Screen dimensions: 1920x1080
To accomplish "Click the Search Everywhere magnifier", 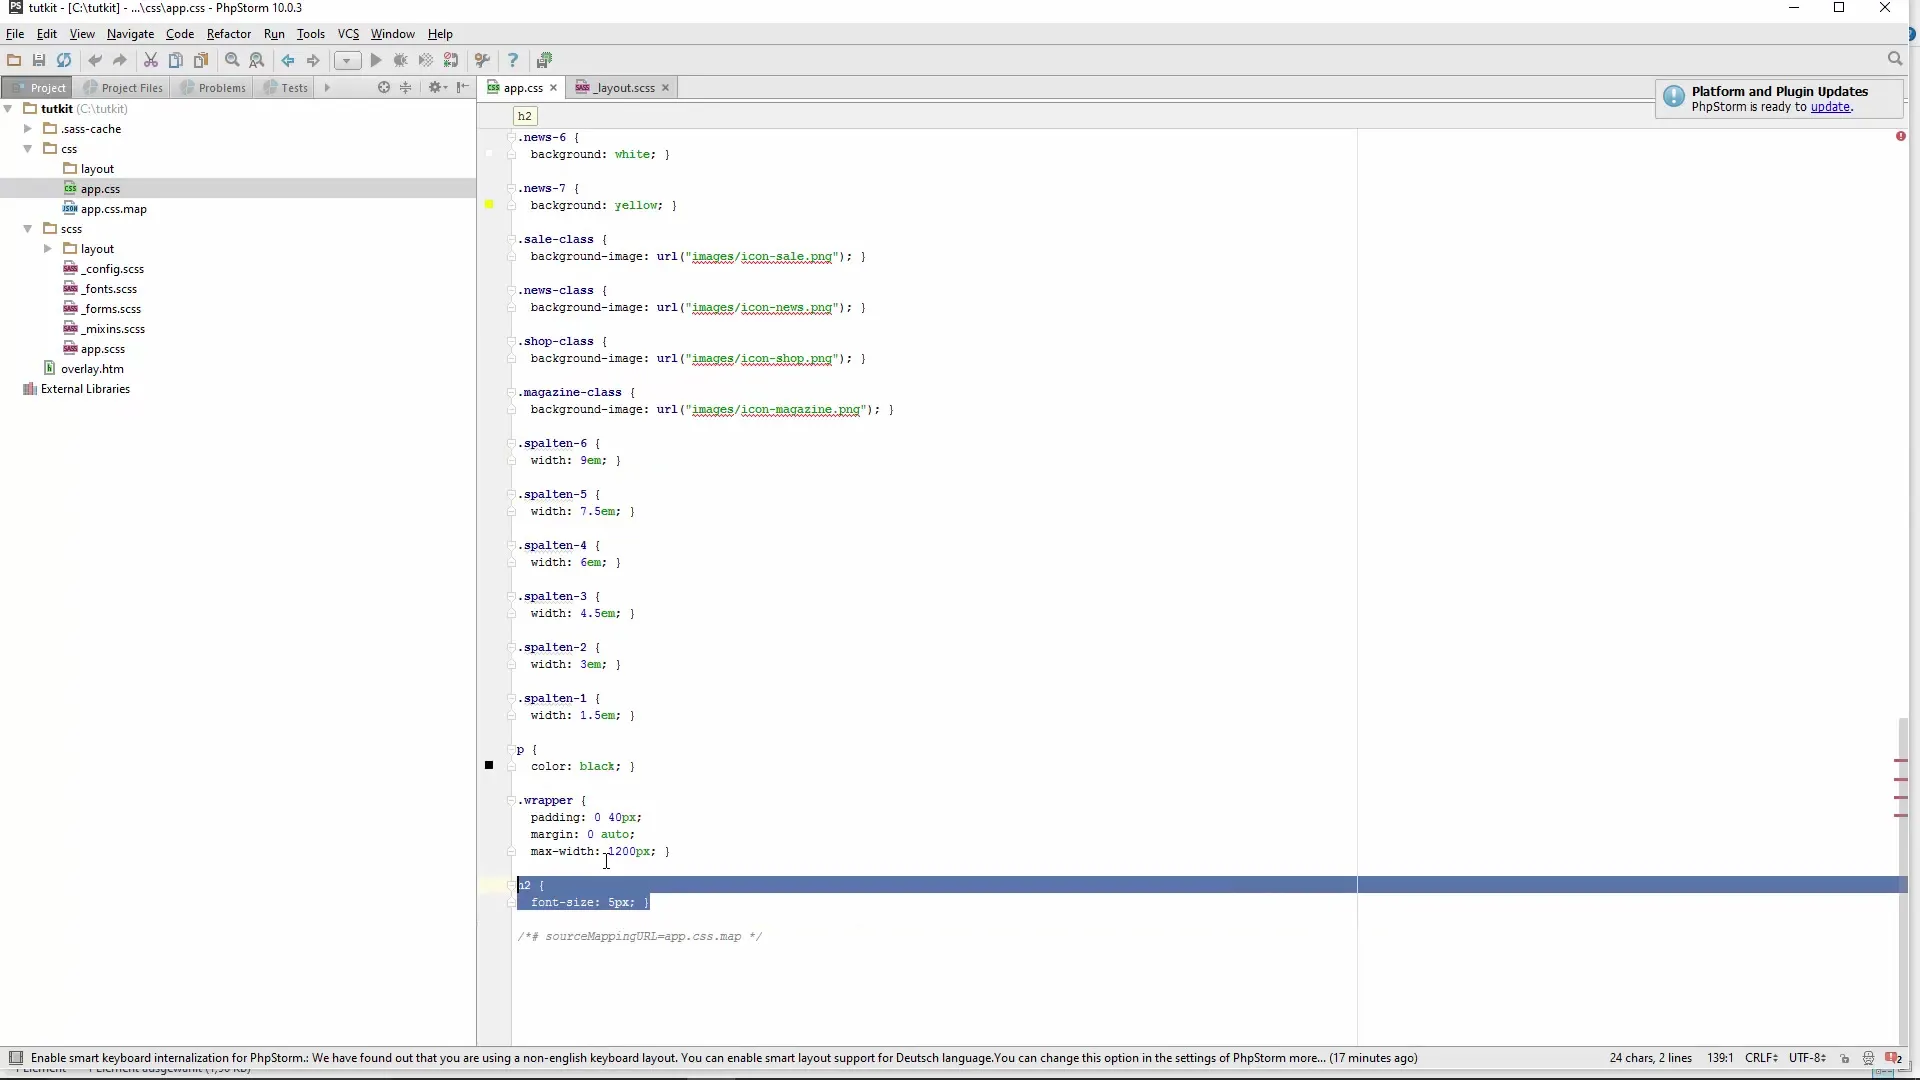I will (1894, 59).
